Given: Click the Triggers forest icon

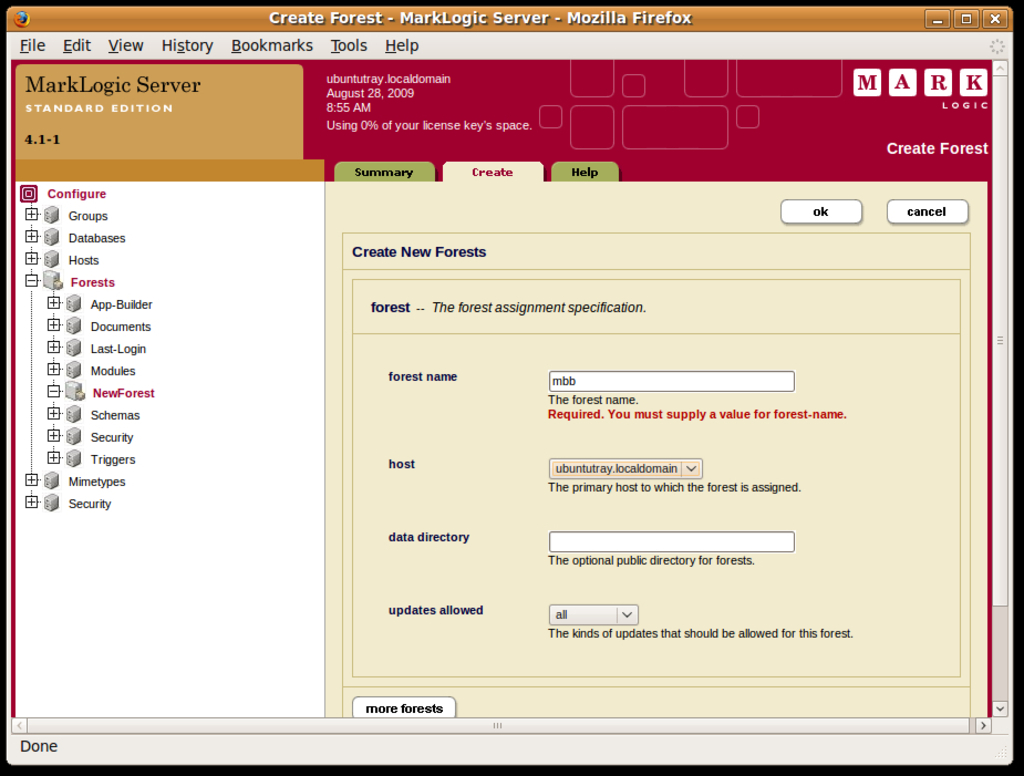Looking at the screenshot, I should 74,460.
